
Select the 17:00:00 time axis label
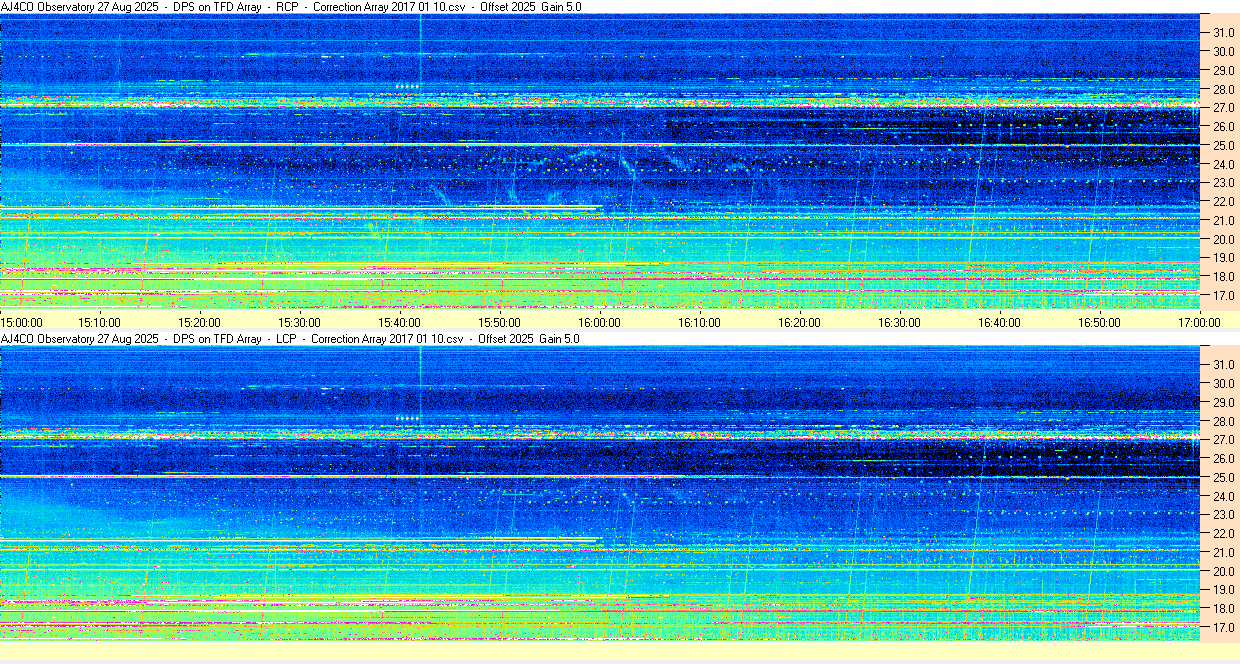pyautogui.click(x=1200, y=322)
